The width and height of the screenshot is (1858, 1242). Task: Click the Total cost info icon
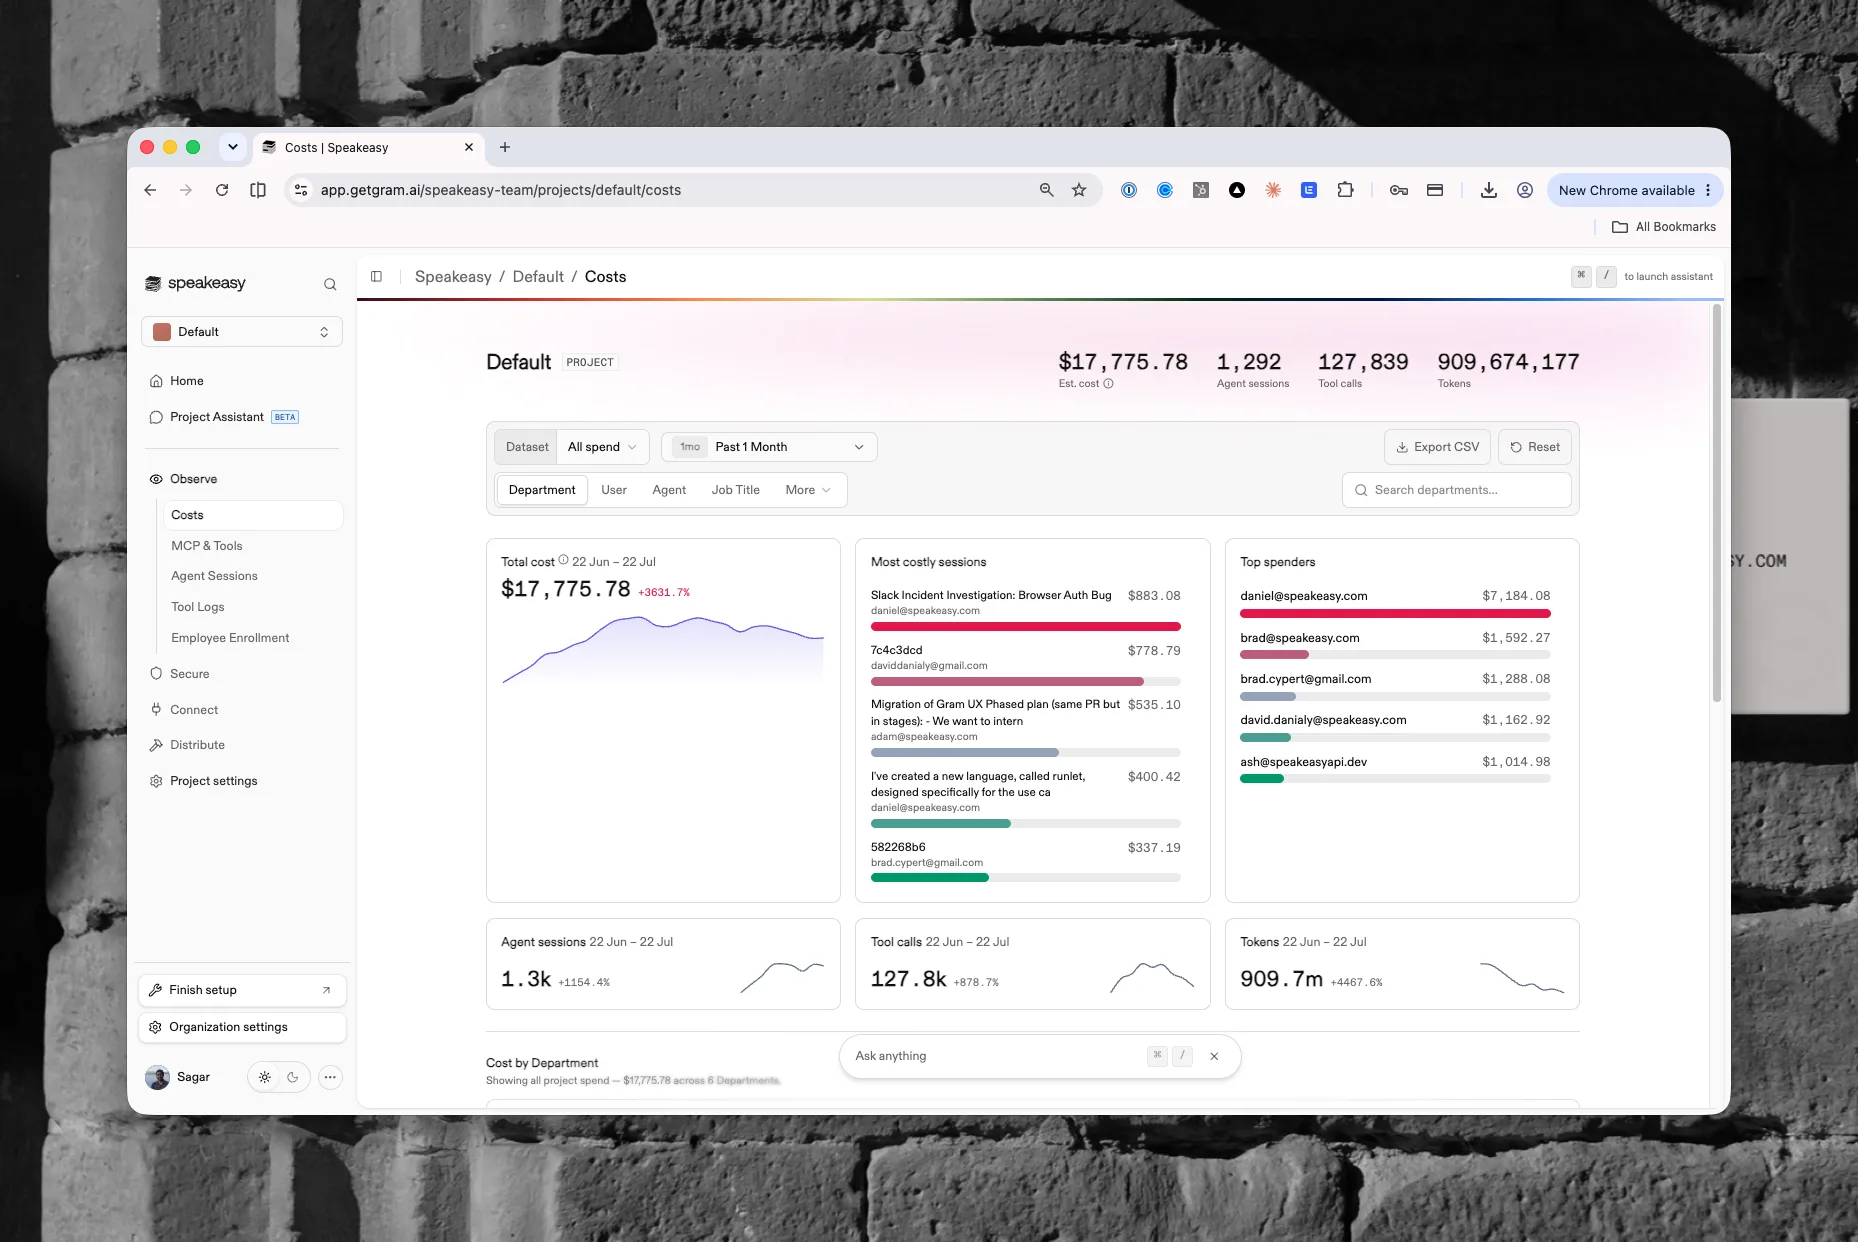(x=563, y=560)
